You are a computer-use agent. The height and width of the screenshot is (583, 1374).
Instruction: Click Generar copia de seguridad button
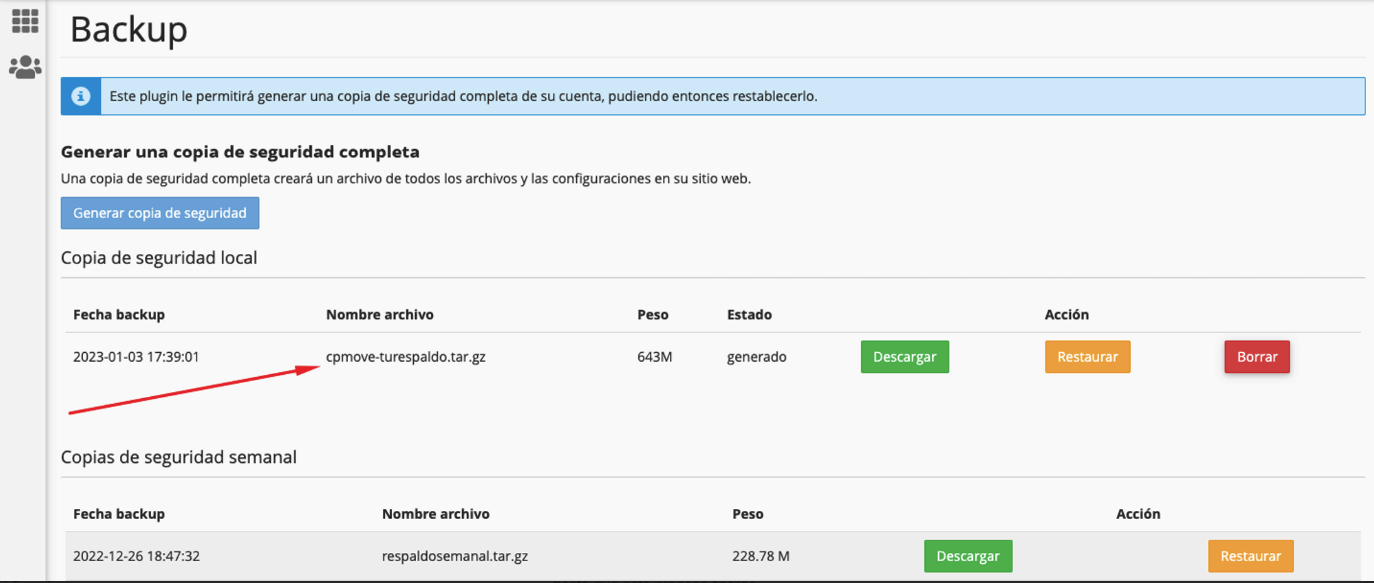[160, 213]
